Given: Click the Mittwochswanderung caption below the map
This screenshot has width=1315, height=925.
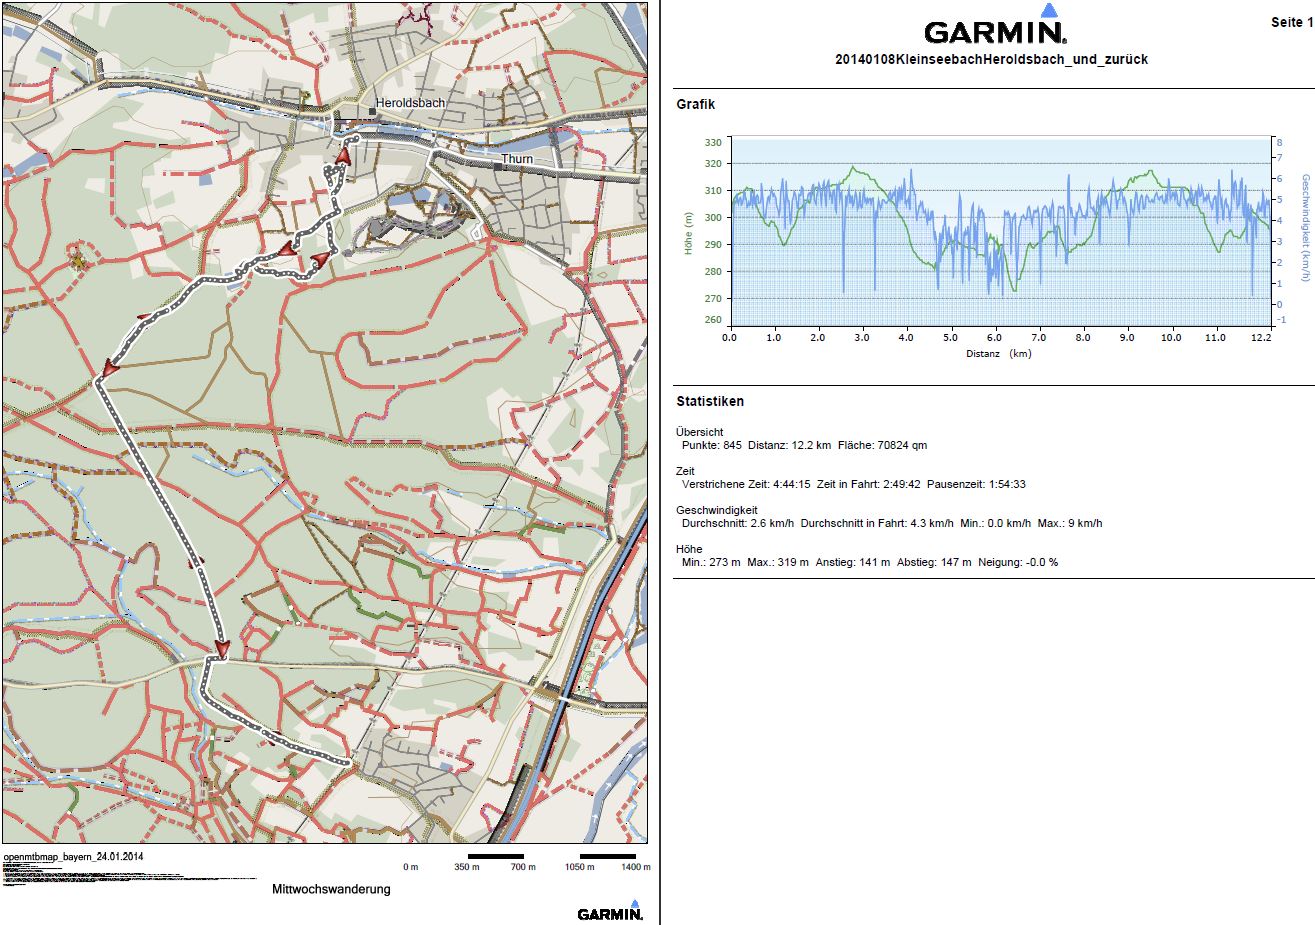Looking at the screenshot, I should 331,889.
